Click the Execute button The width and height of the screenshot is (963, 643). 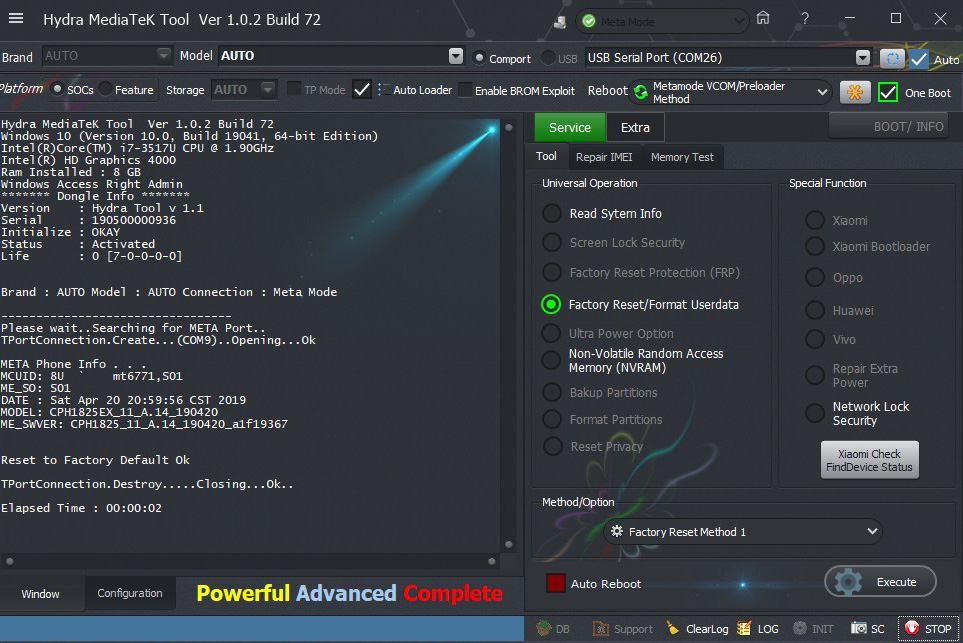[x=880, y=582]
